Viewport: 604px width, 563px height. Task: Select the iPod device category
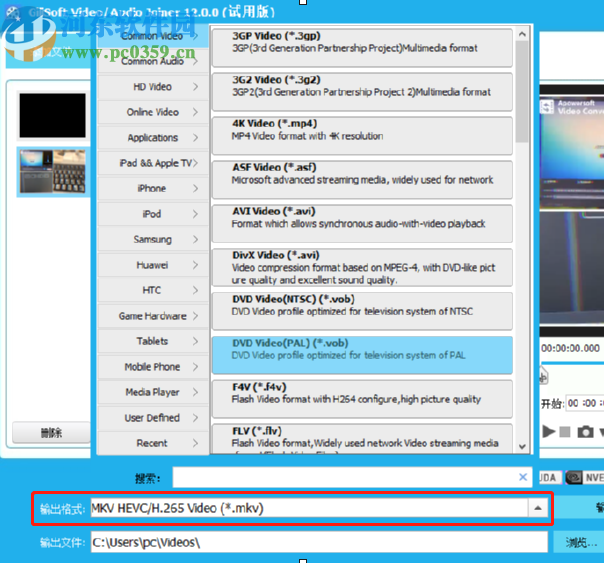153,214
